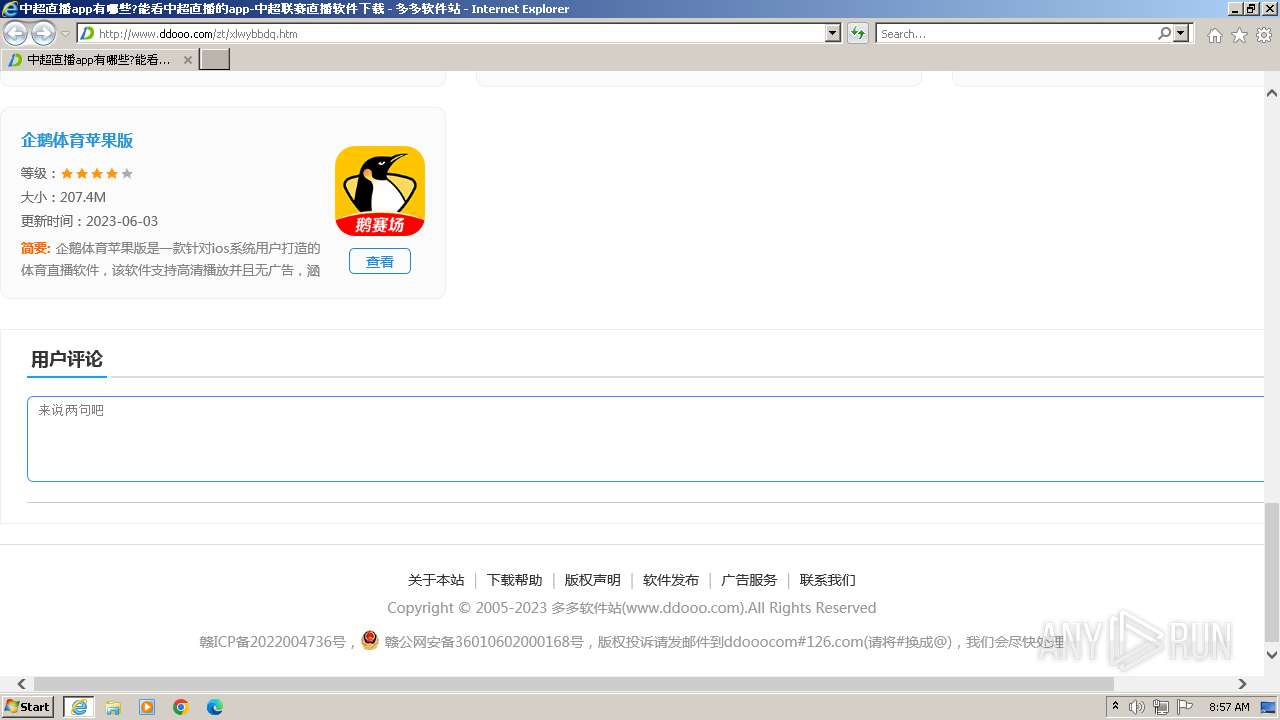Open the 企鹅体育苹果版 title link

click(x=77, y=141)
